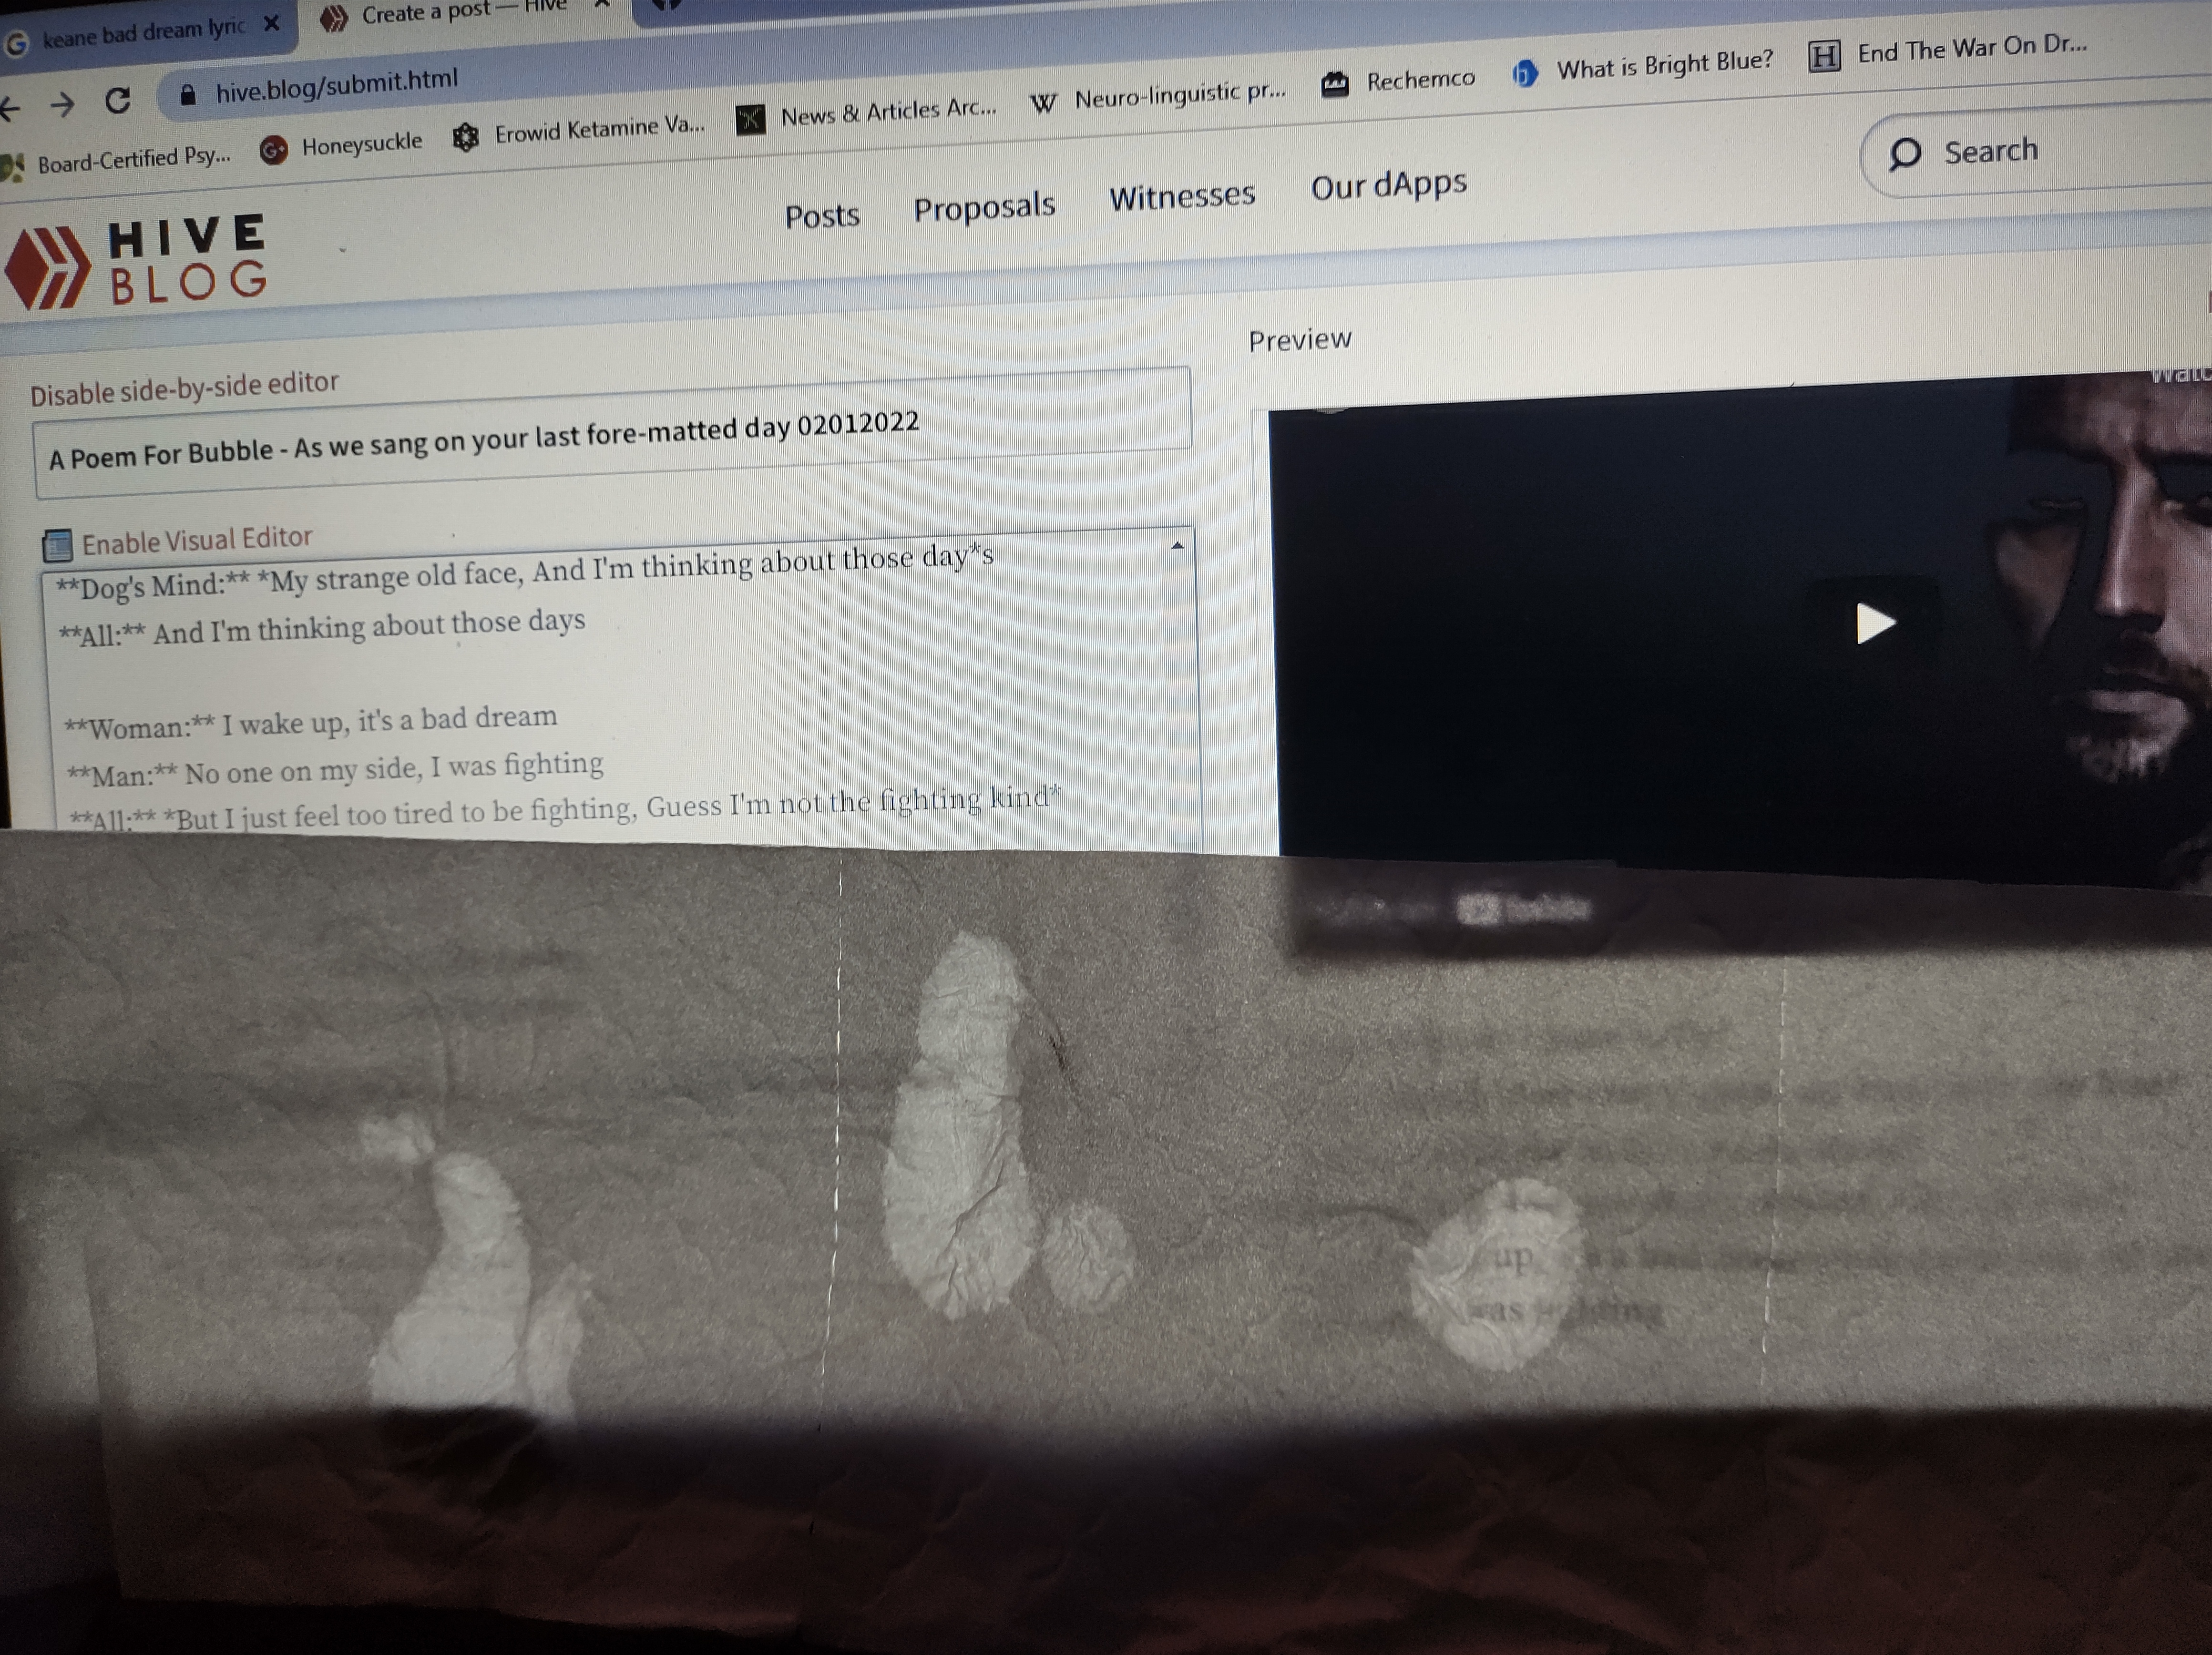Open the Proposals menu item
This screenshot has height=1655, width=2212.
tap(984, 207)
